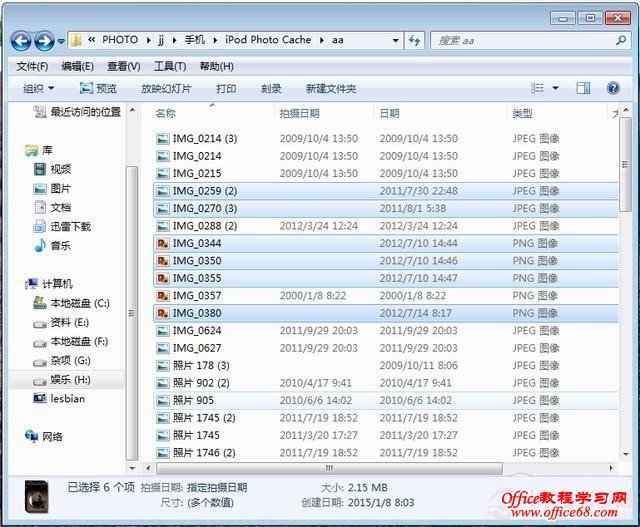Expand the address bar history dropdown
This screenshot has height=527, width=640.
pos(396,40)
